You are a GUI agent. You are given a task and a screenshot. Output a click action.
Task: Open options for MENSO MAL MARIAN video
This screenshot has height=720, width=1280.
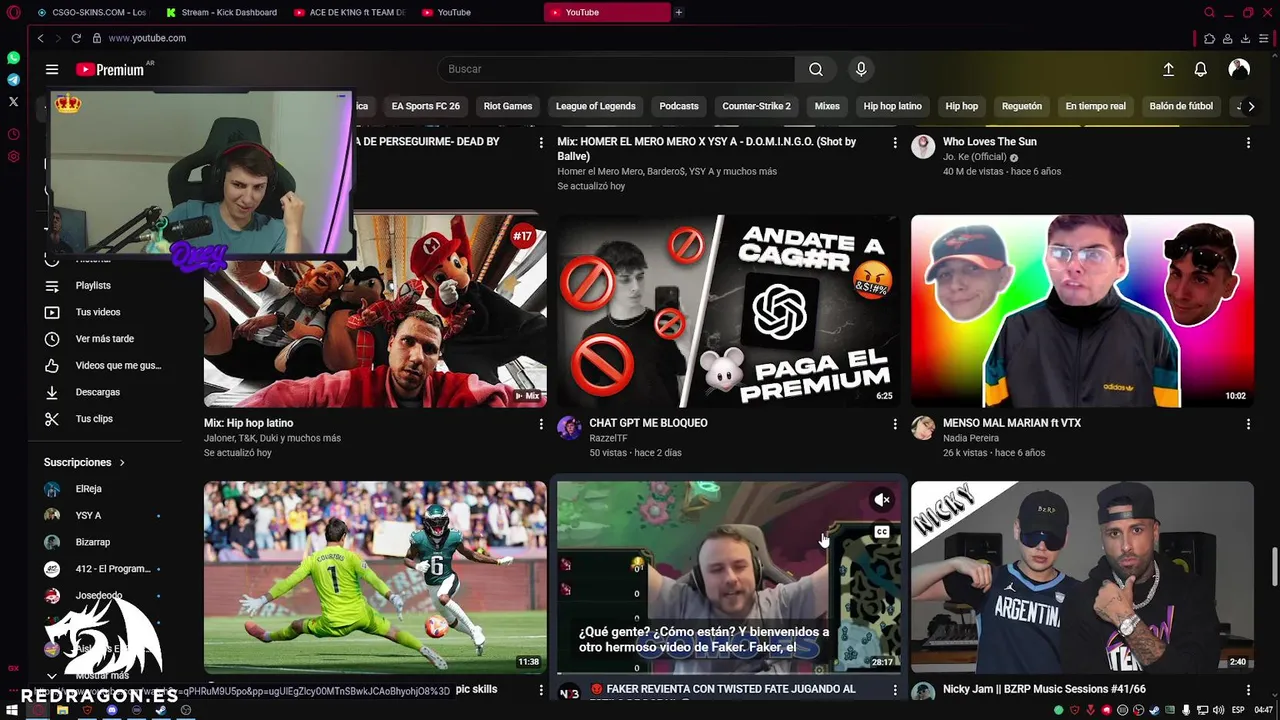[1248, 424]
